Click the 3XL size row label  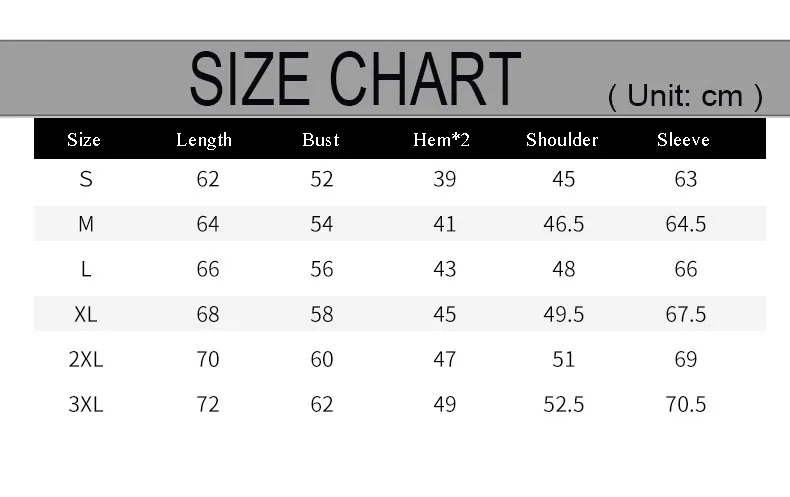coord(86,404)
